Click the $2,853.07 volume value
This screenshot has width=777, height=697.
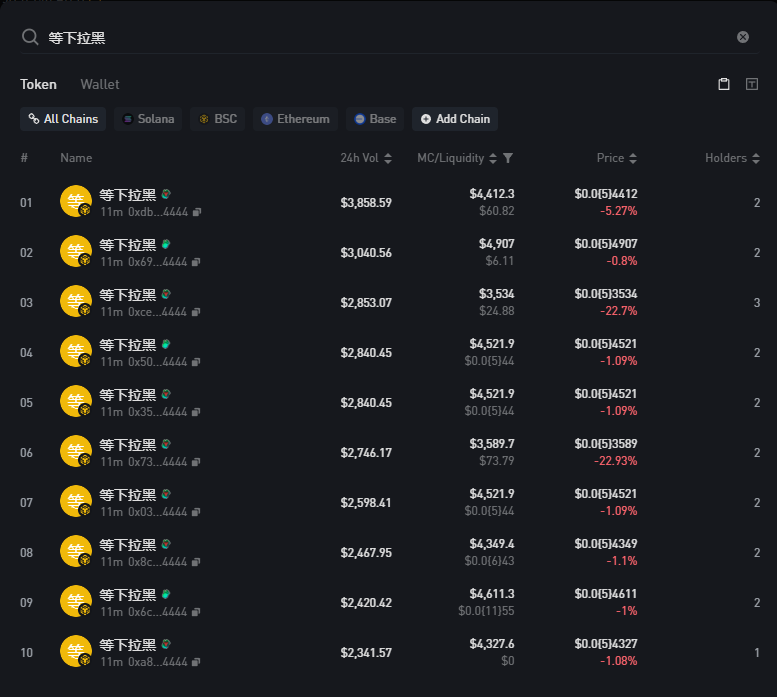tap(366, 303)
